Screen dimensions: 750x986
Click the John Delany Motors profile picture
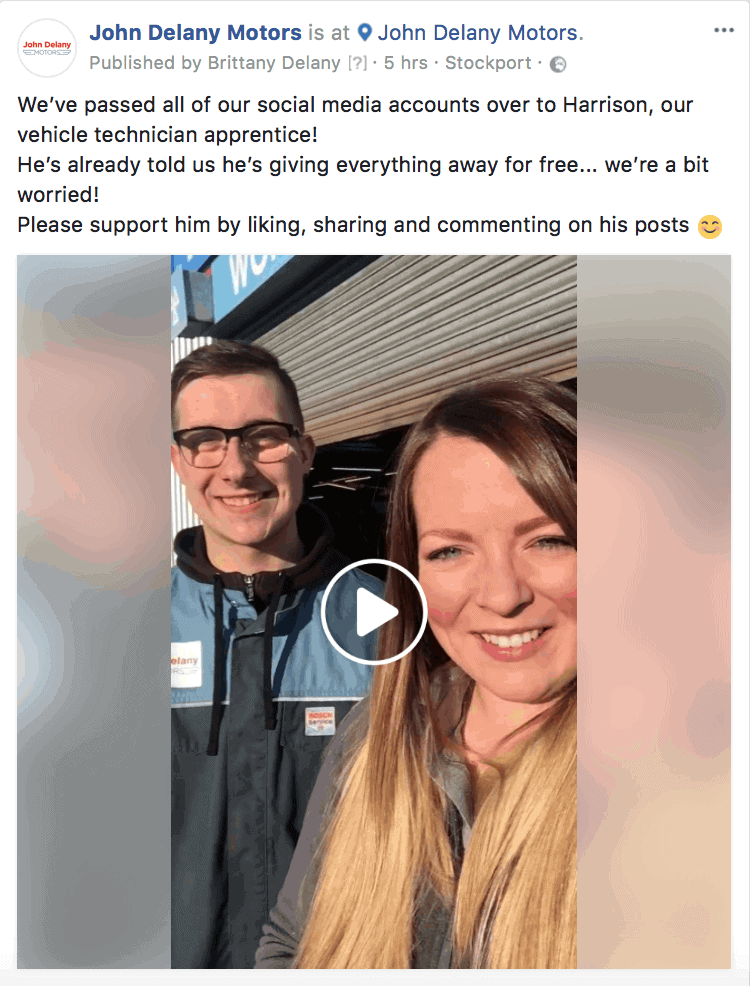pyautogui.click(x=47, y=48)
